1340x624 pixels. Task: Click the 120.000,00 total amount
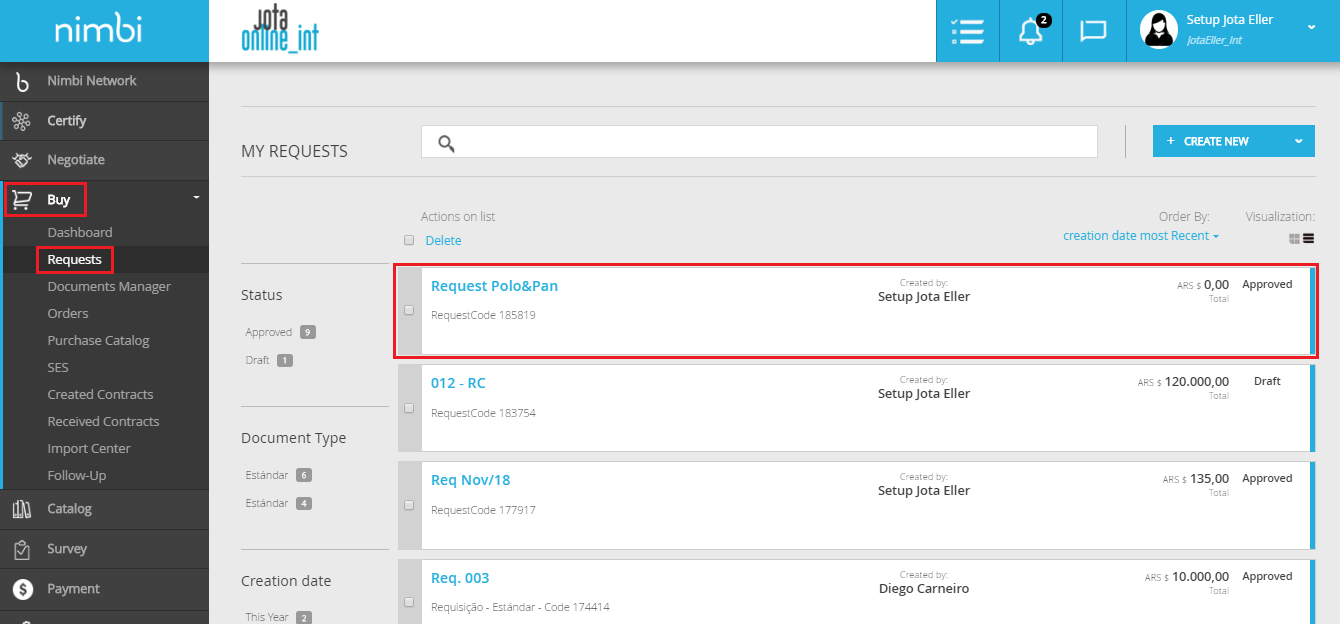pyautogui.click(x=1196, y=382)
